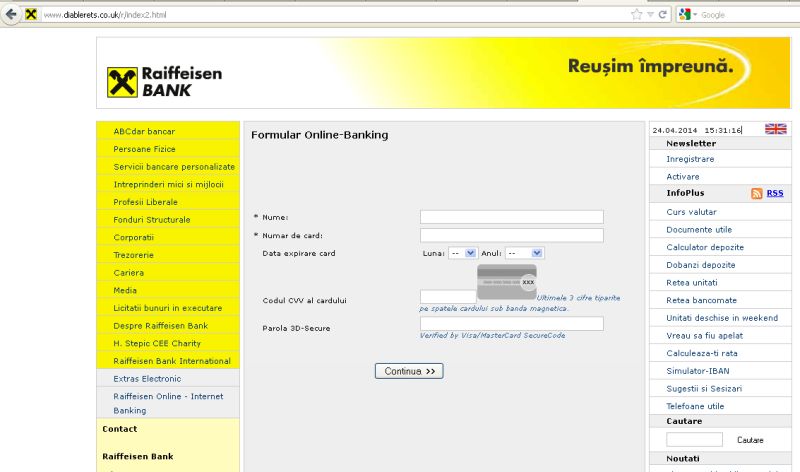The image size is (800, 472).
Task: Click the Contact heading
Action: pos(119,429)
